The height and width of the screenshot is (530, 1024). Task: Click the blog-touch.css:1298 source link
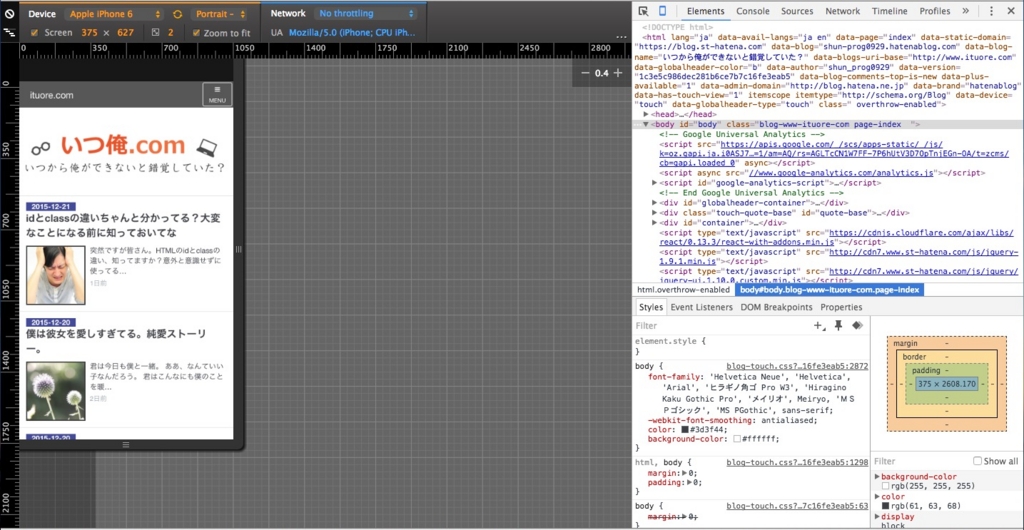797,463
